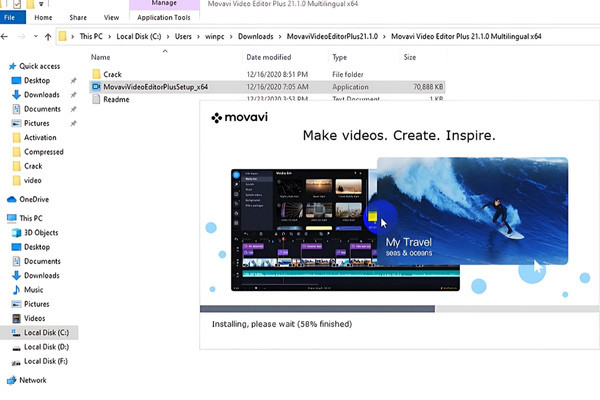Viewport: 600px width, 400px height.
Task: Click winpc breadcrumb in address bar
Action: [215, 36]
